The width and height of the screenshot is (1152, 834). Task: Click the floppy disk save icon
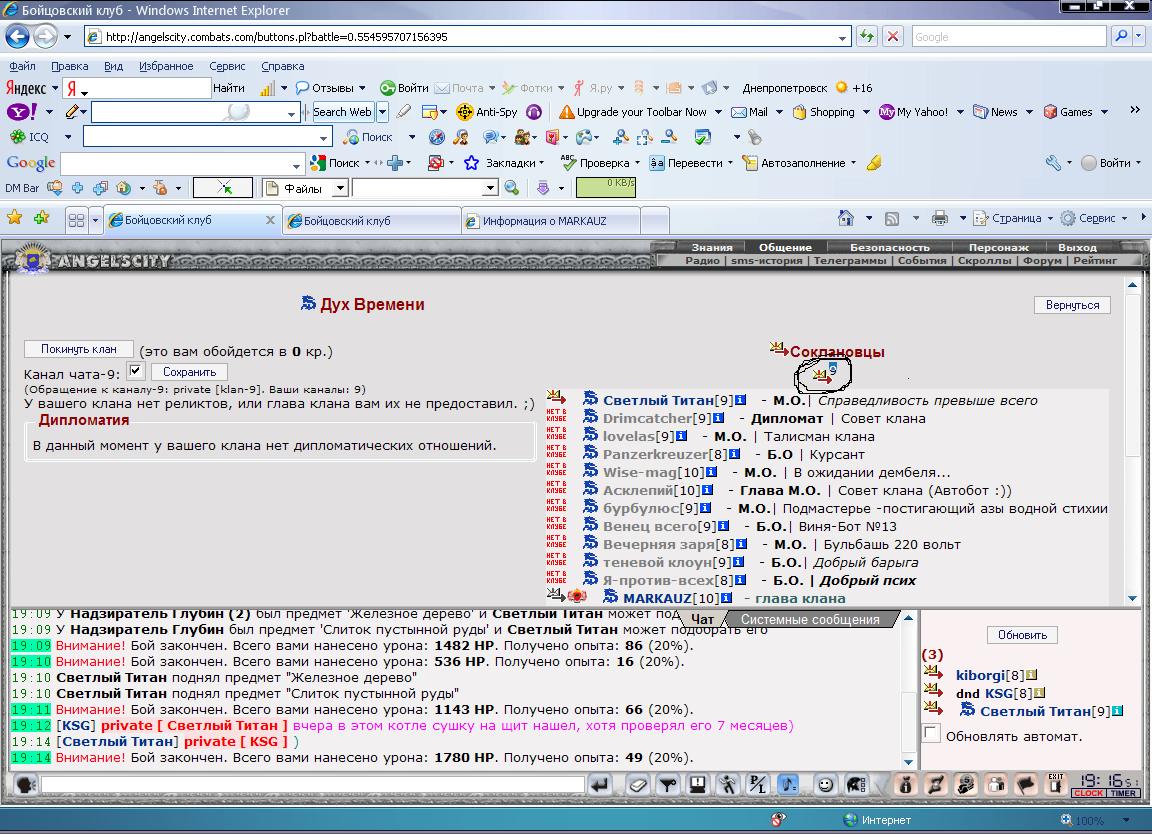698,785
